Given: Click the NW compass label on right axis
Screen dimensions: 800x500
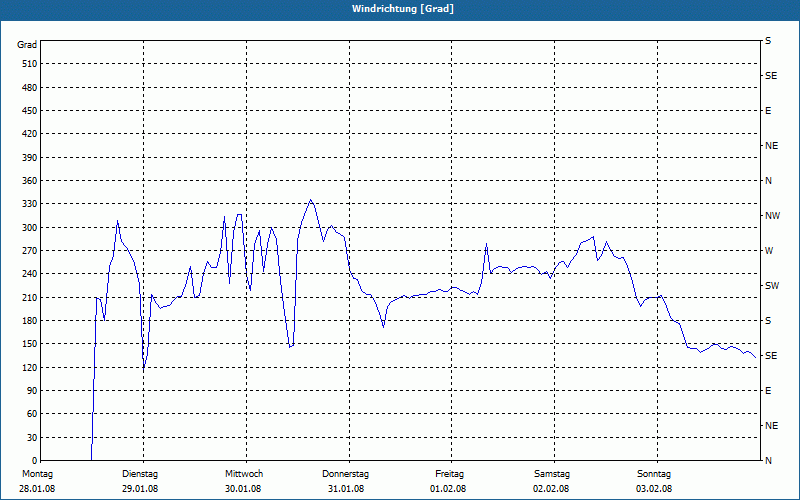Looking at the screenshot, I should click(772, 216).
